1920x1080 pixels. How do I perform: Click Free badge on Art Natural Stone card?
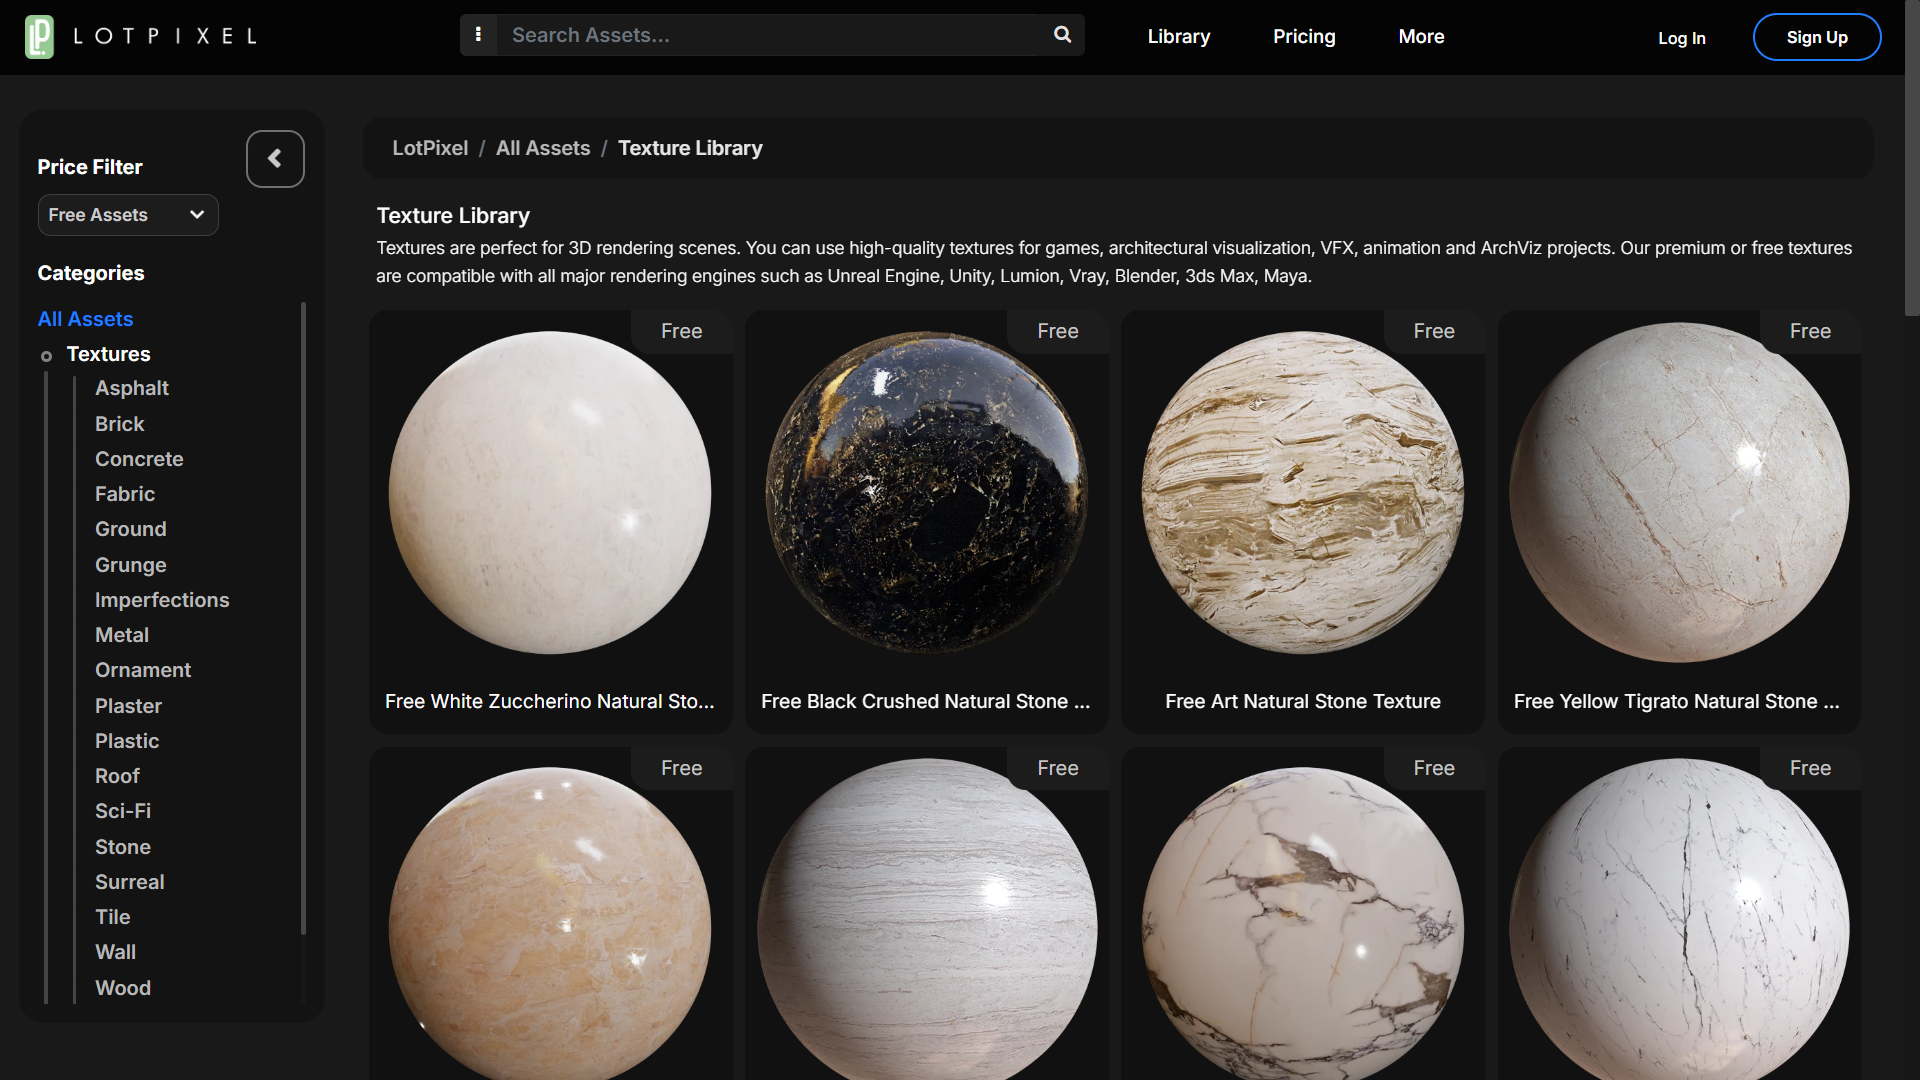tap(1434, 331)
